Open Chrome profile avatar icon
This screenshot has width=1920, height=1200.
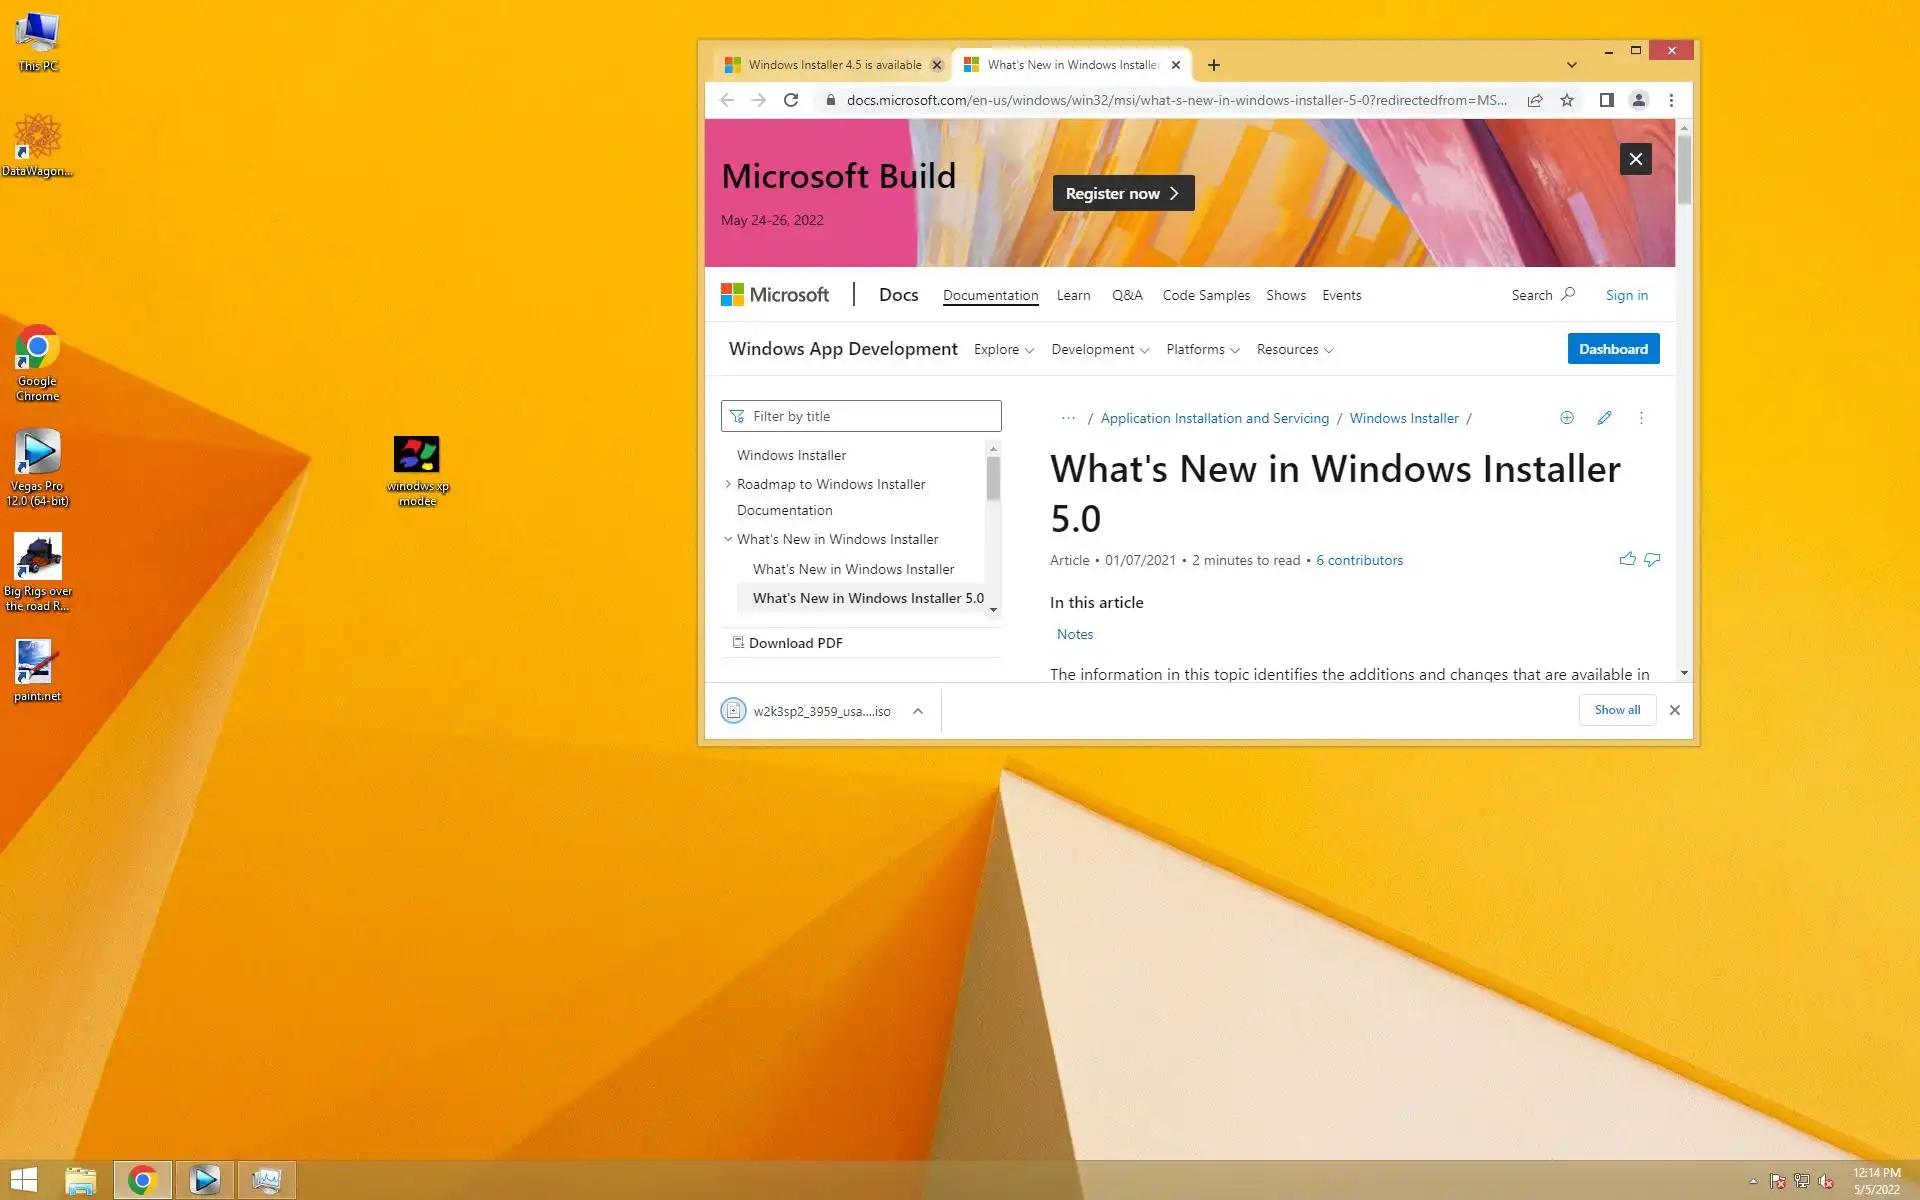1638,100
